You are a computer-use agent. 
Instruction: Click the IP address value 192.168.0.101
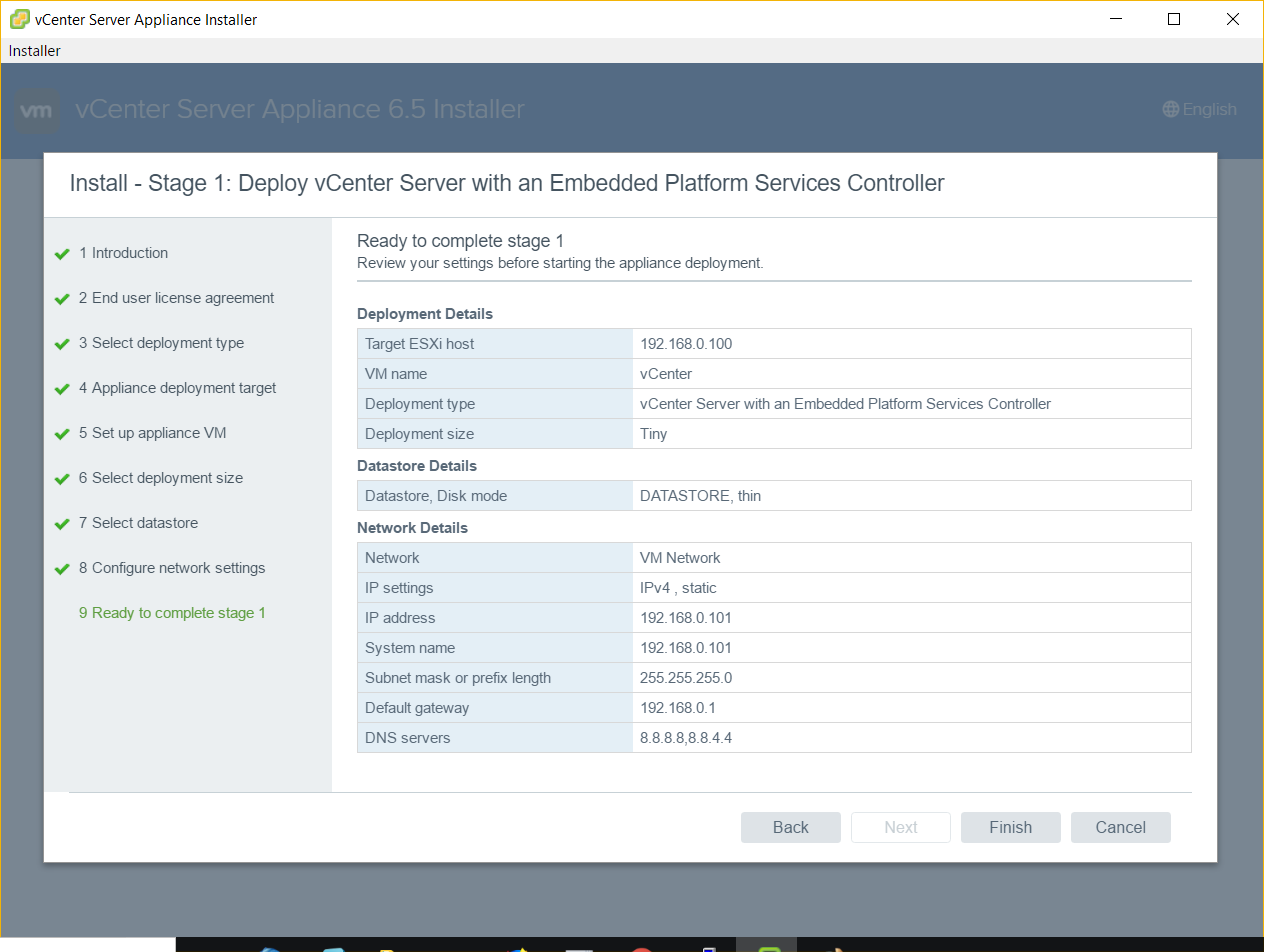(x=686, y=618)
